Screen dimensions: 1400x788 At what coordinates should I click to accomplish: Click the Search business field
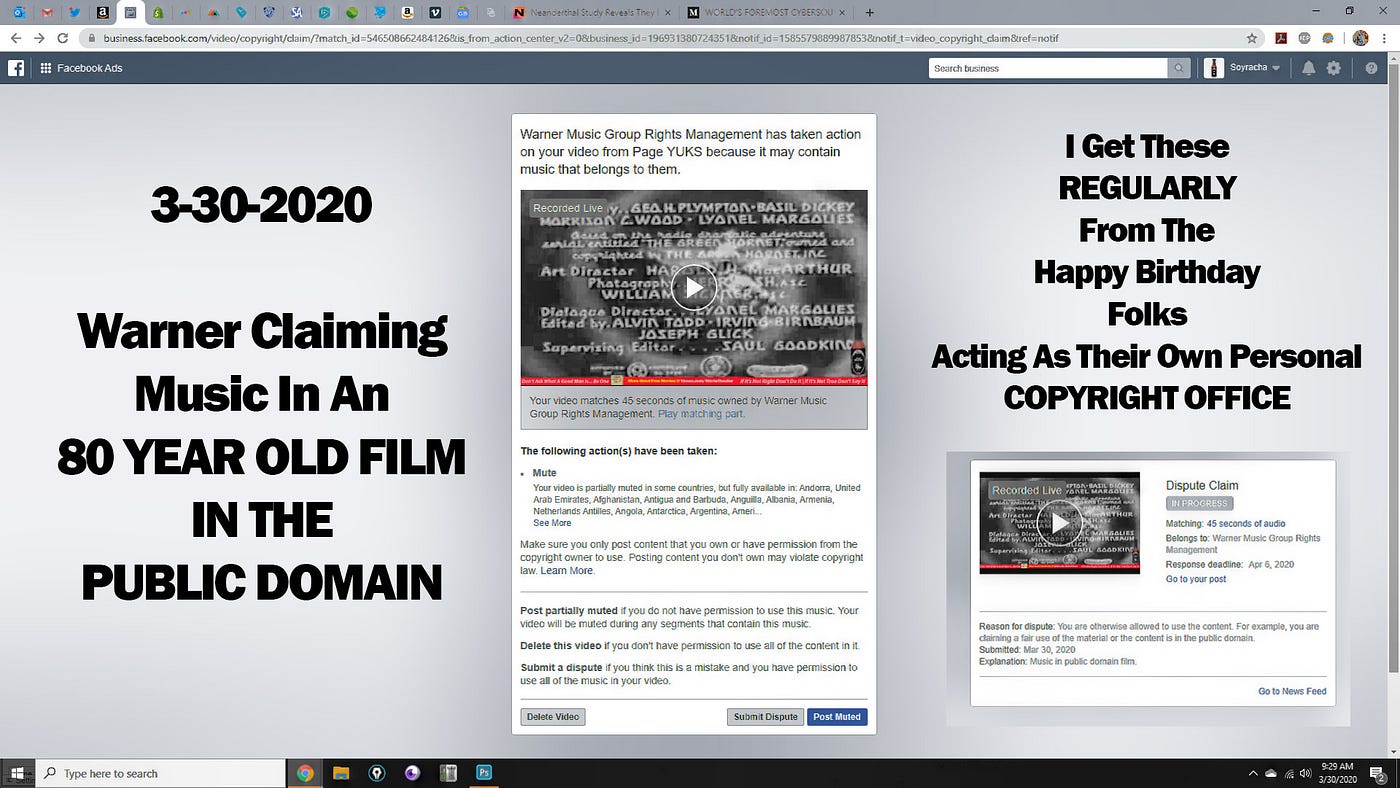pos(1048,68)
